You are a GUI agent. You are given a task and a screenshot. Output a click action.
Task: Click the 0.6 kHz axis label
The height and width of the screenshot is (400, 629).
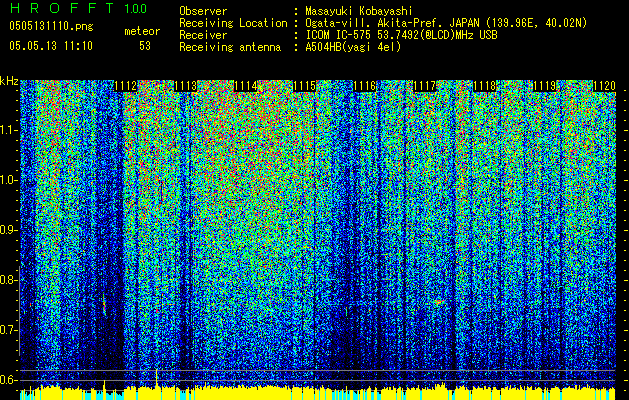click(9, 380)
